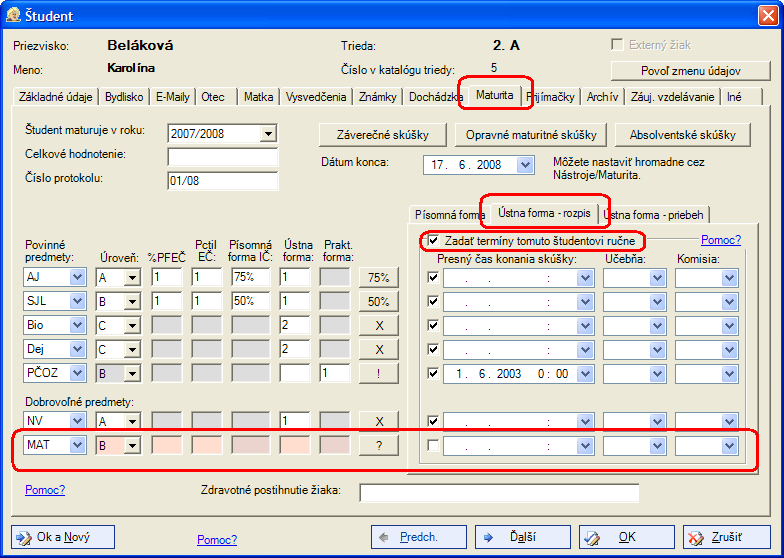Viewport: 784px width, 558px height.
Task: Click the Povoľ zmenu údajov button
Action: [690, 71]
